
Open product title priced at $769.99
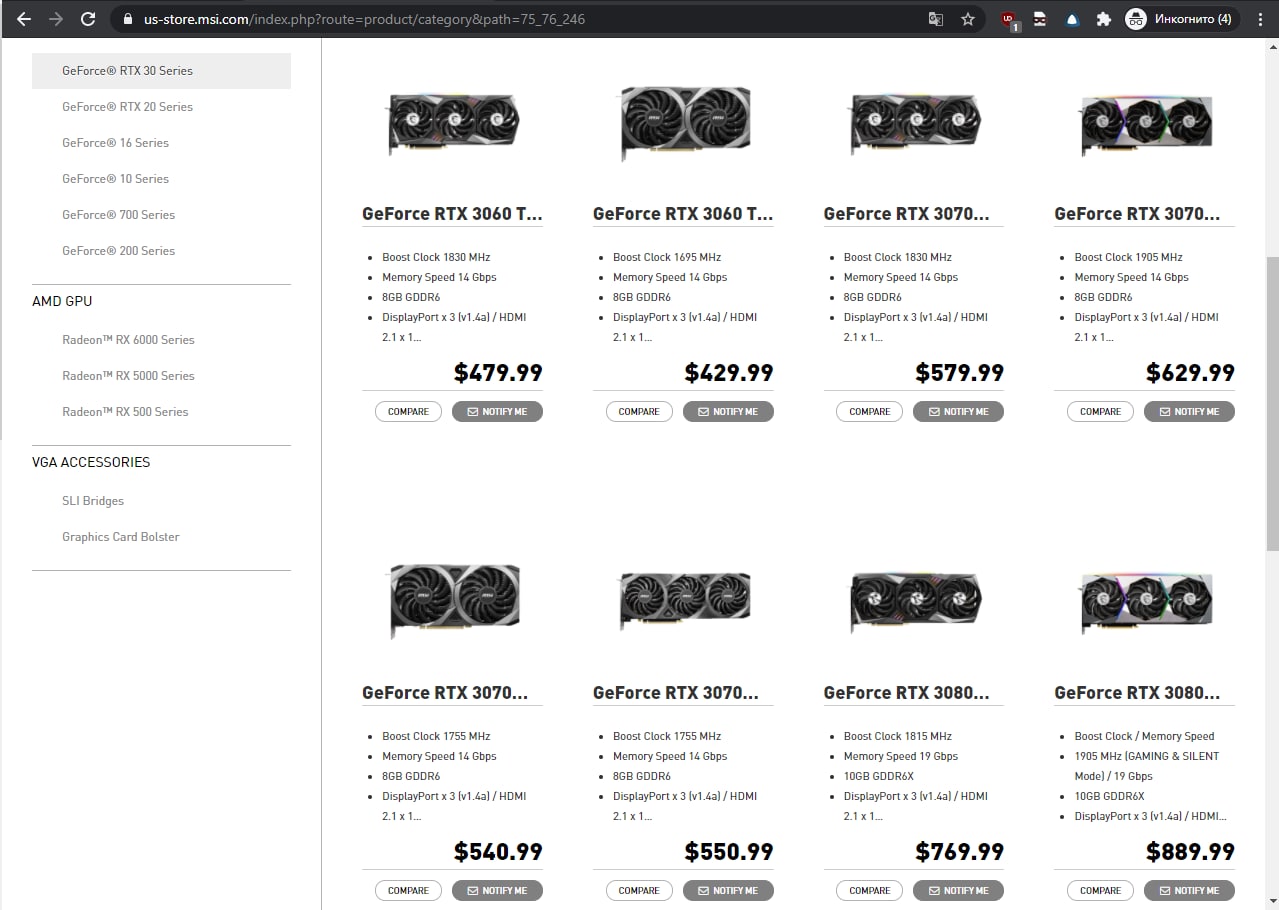point(906,693)
